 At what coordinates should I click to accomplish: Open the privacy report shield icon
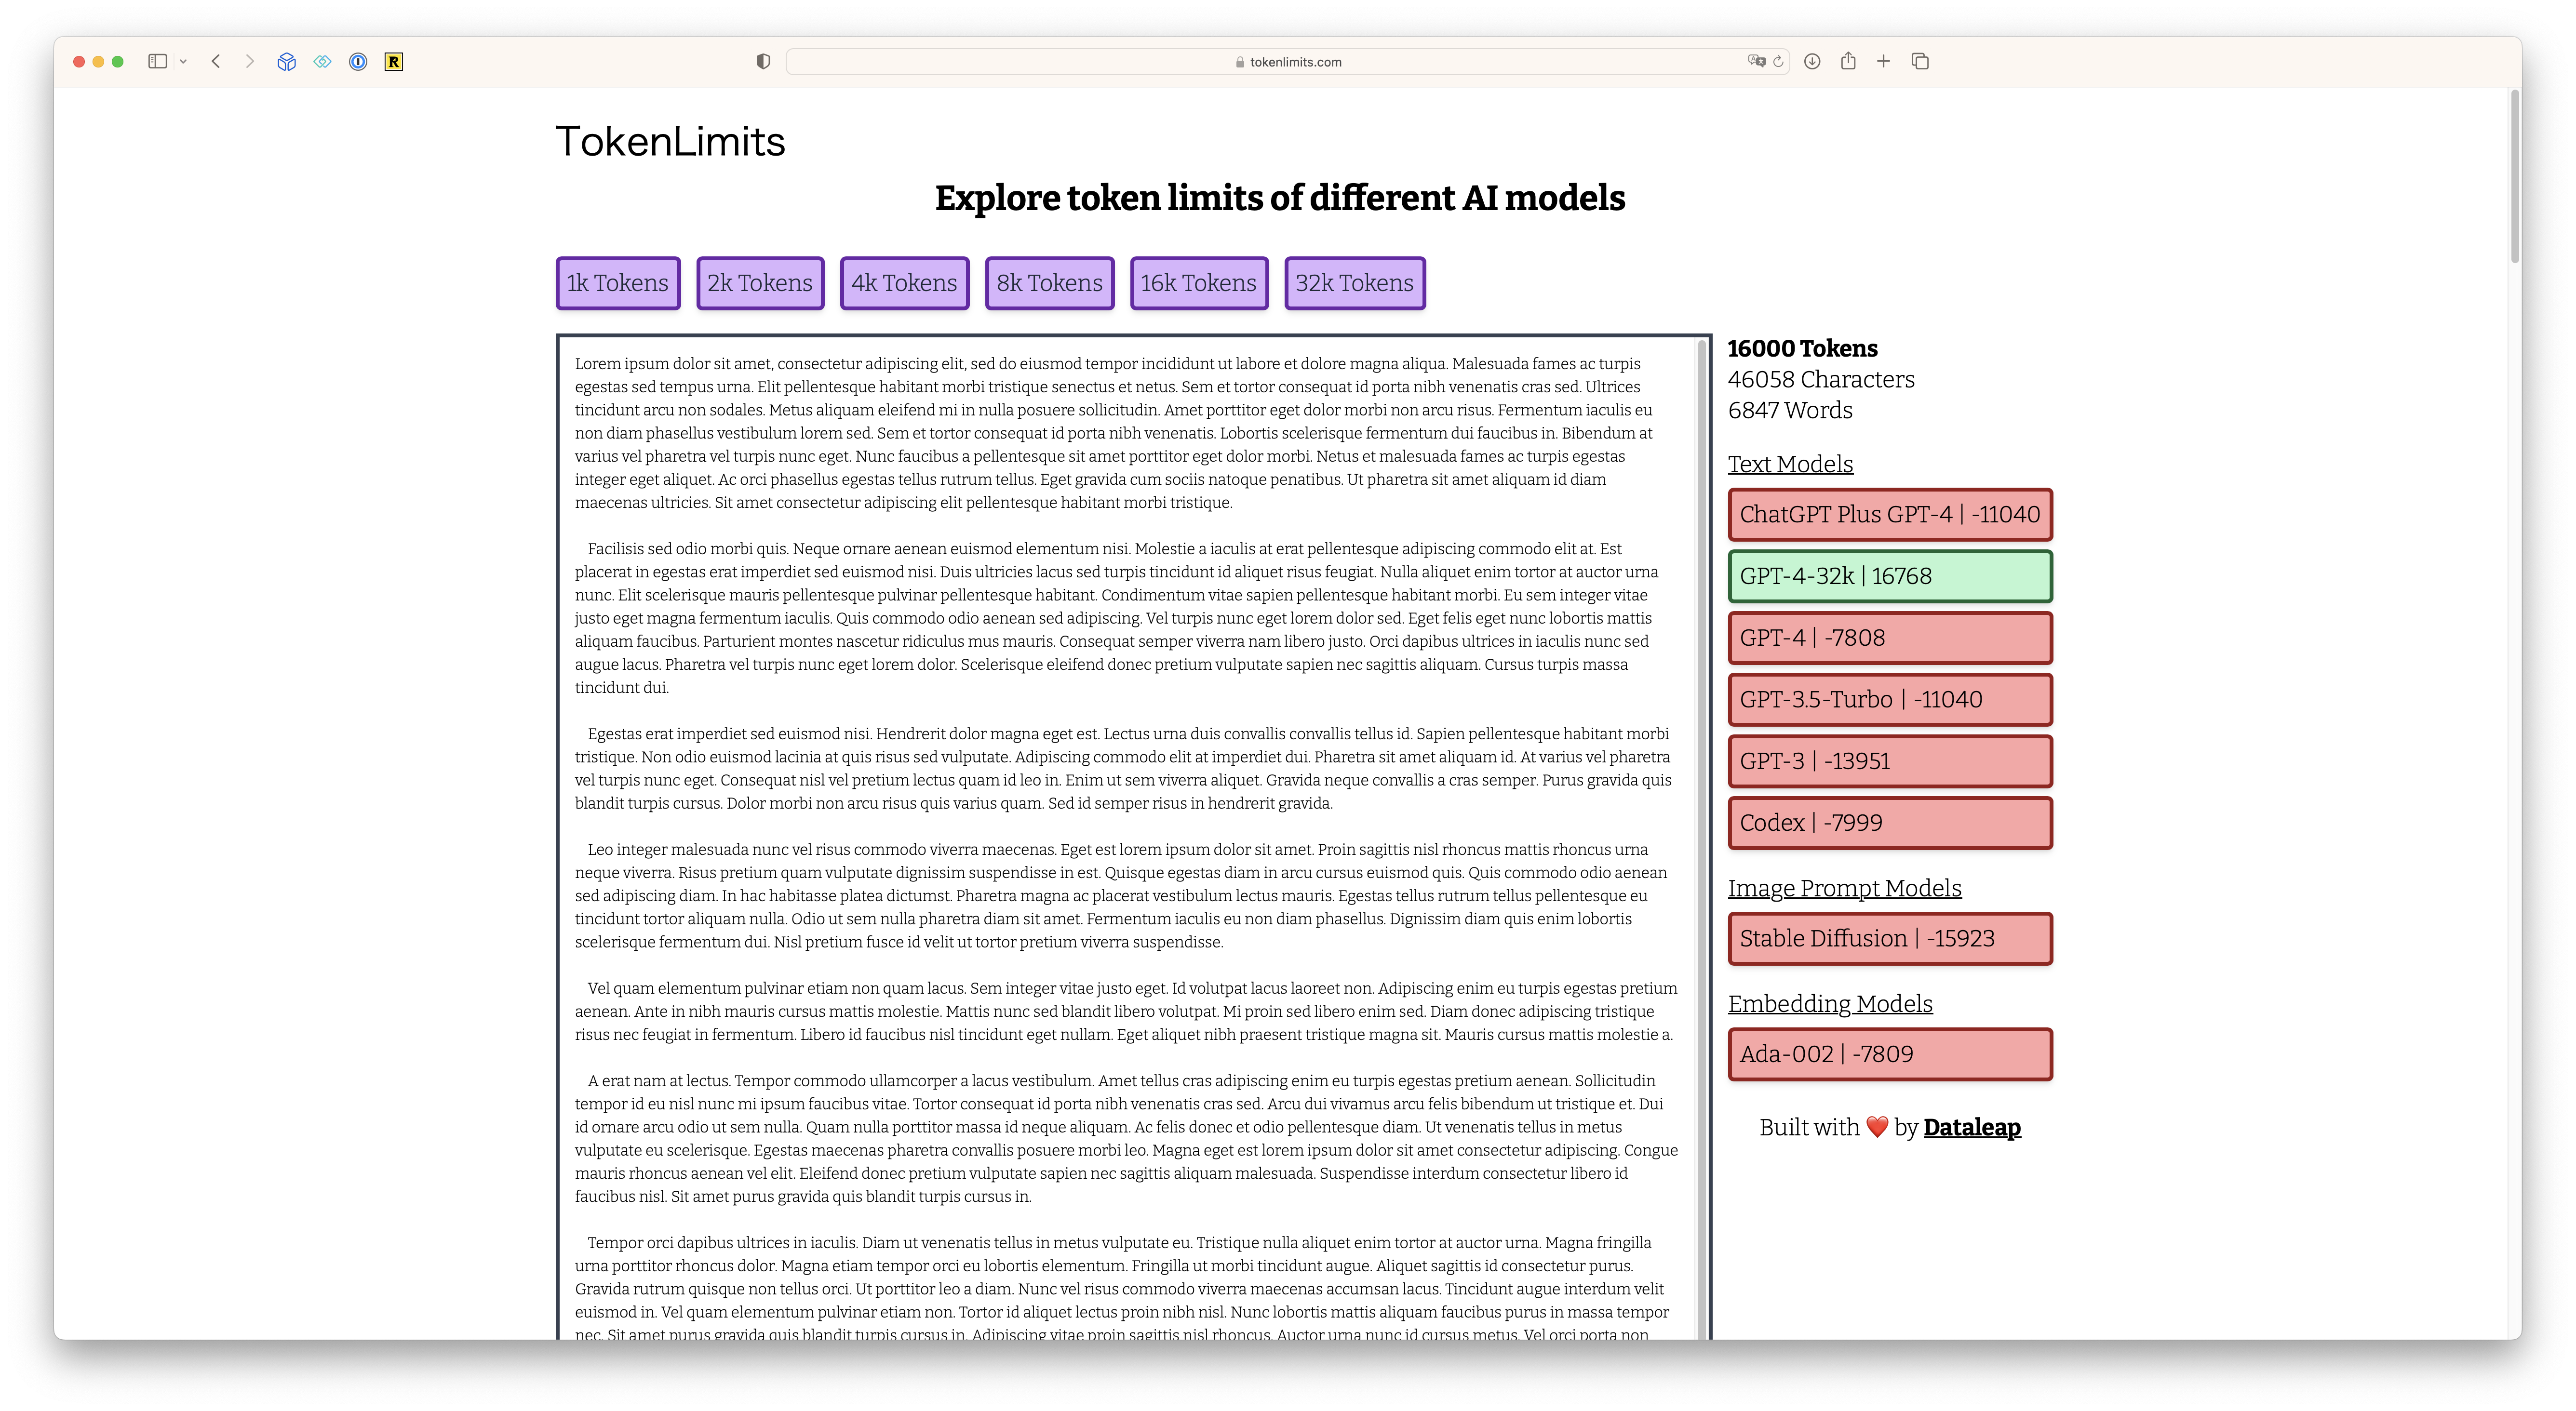click(x=763, y=61)
